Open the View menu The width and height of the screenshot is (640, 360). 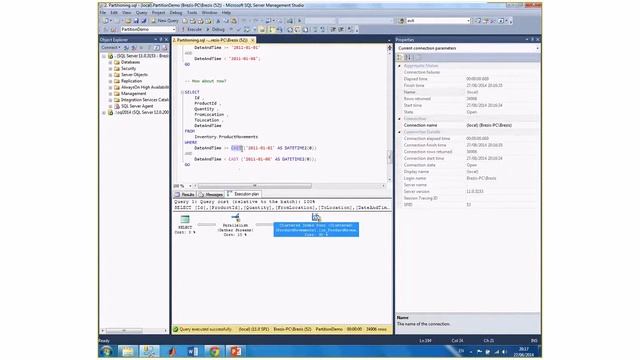pos(127,13)
